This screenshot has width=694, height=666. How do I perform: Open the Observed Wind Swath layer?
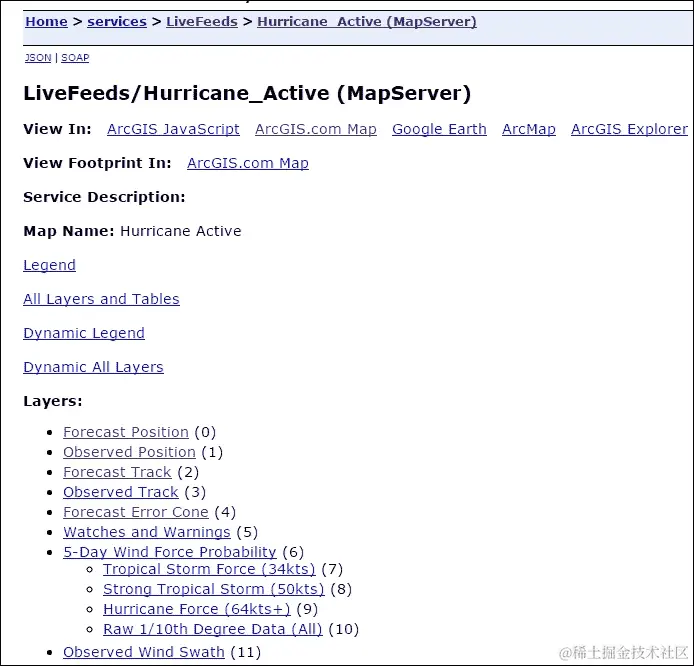(144, 652)
